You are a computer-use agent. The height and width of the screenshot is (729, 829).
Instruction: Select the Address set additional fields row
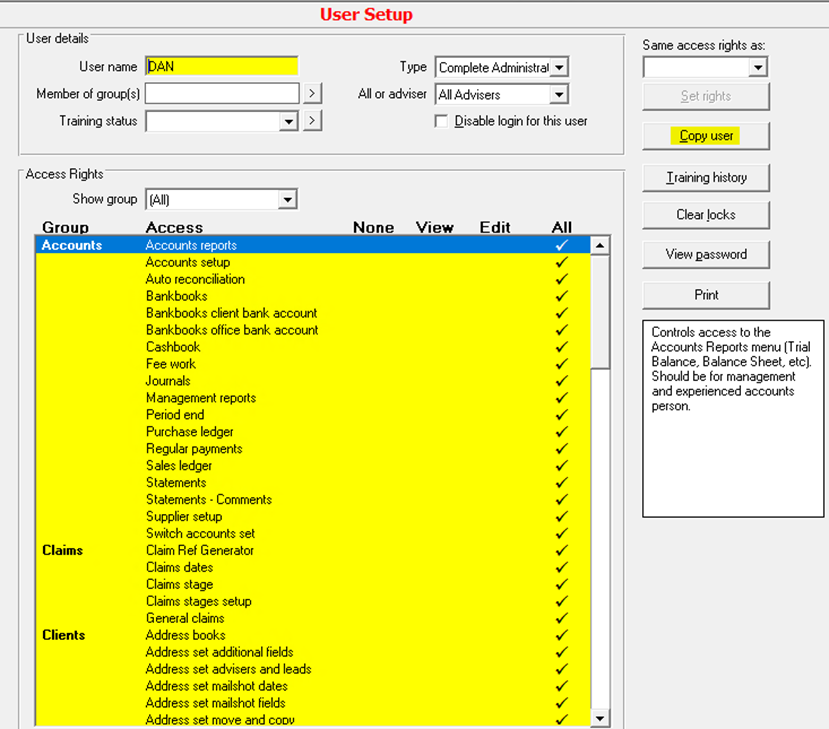(312, 652)
